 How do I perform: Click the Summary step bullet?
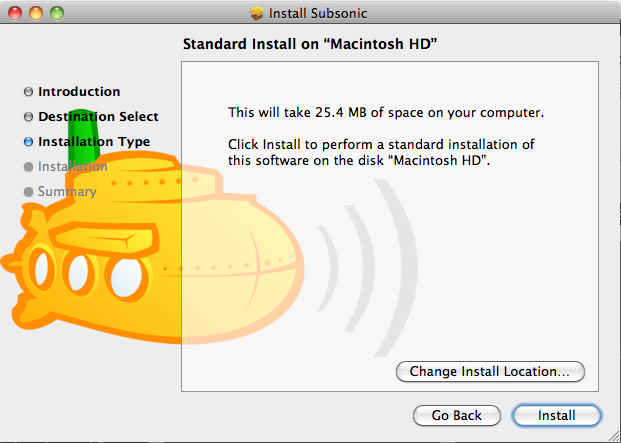coord(28,192)
